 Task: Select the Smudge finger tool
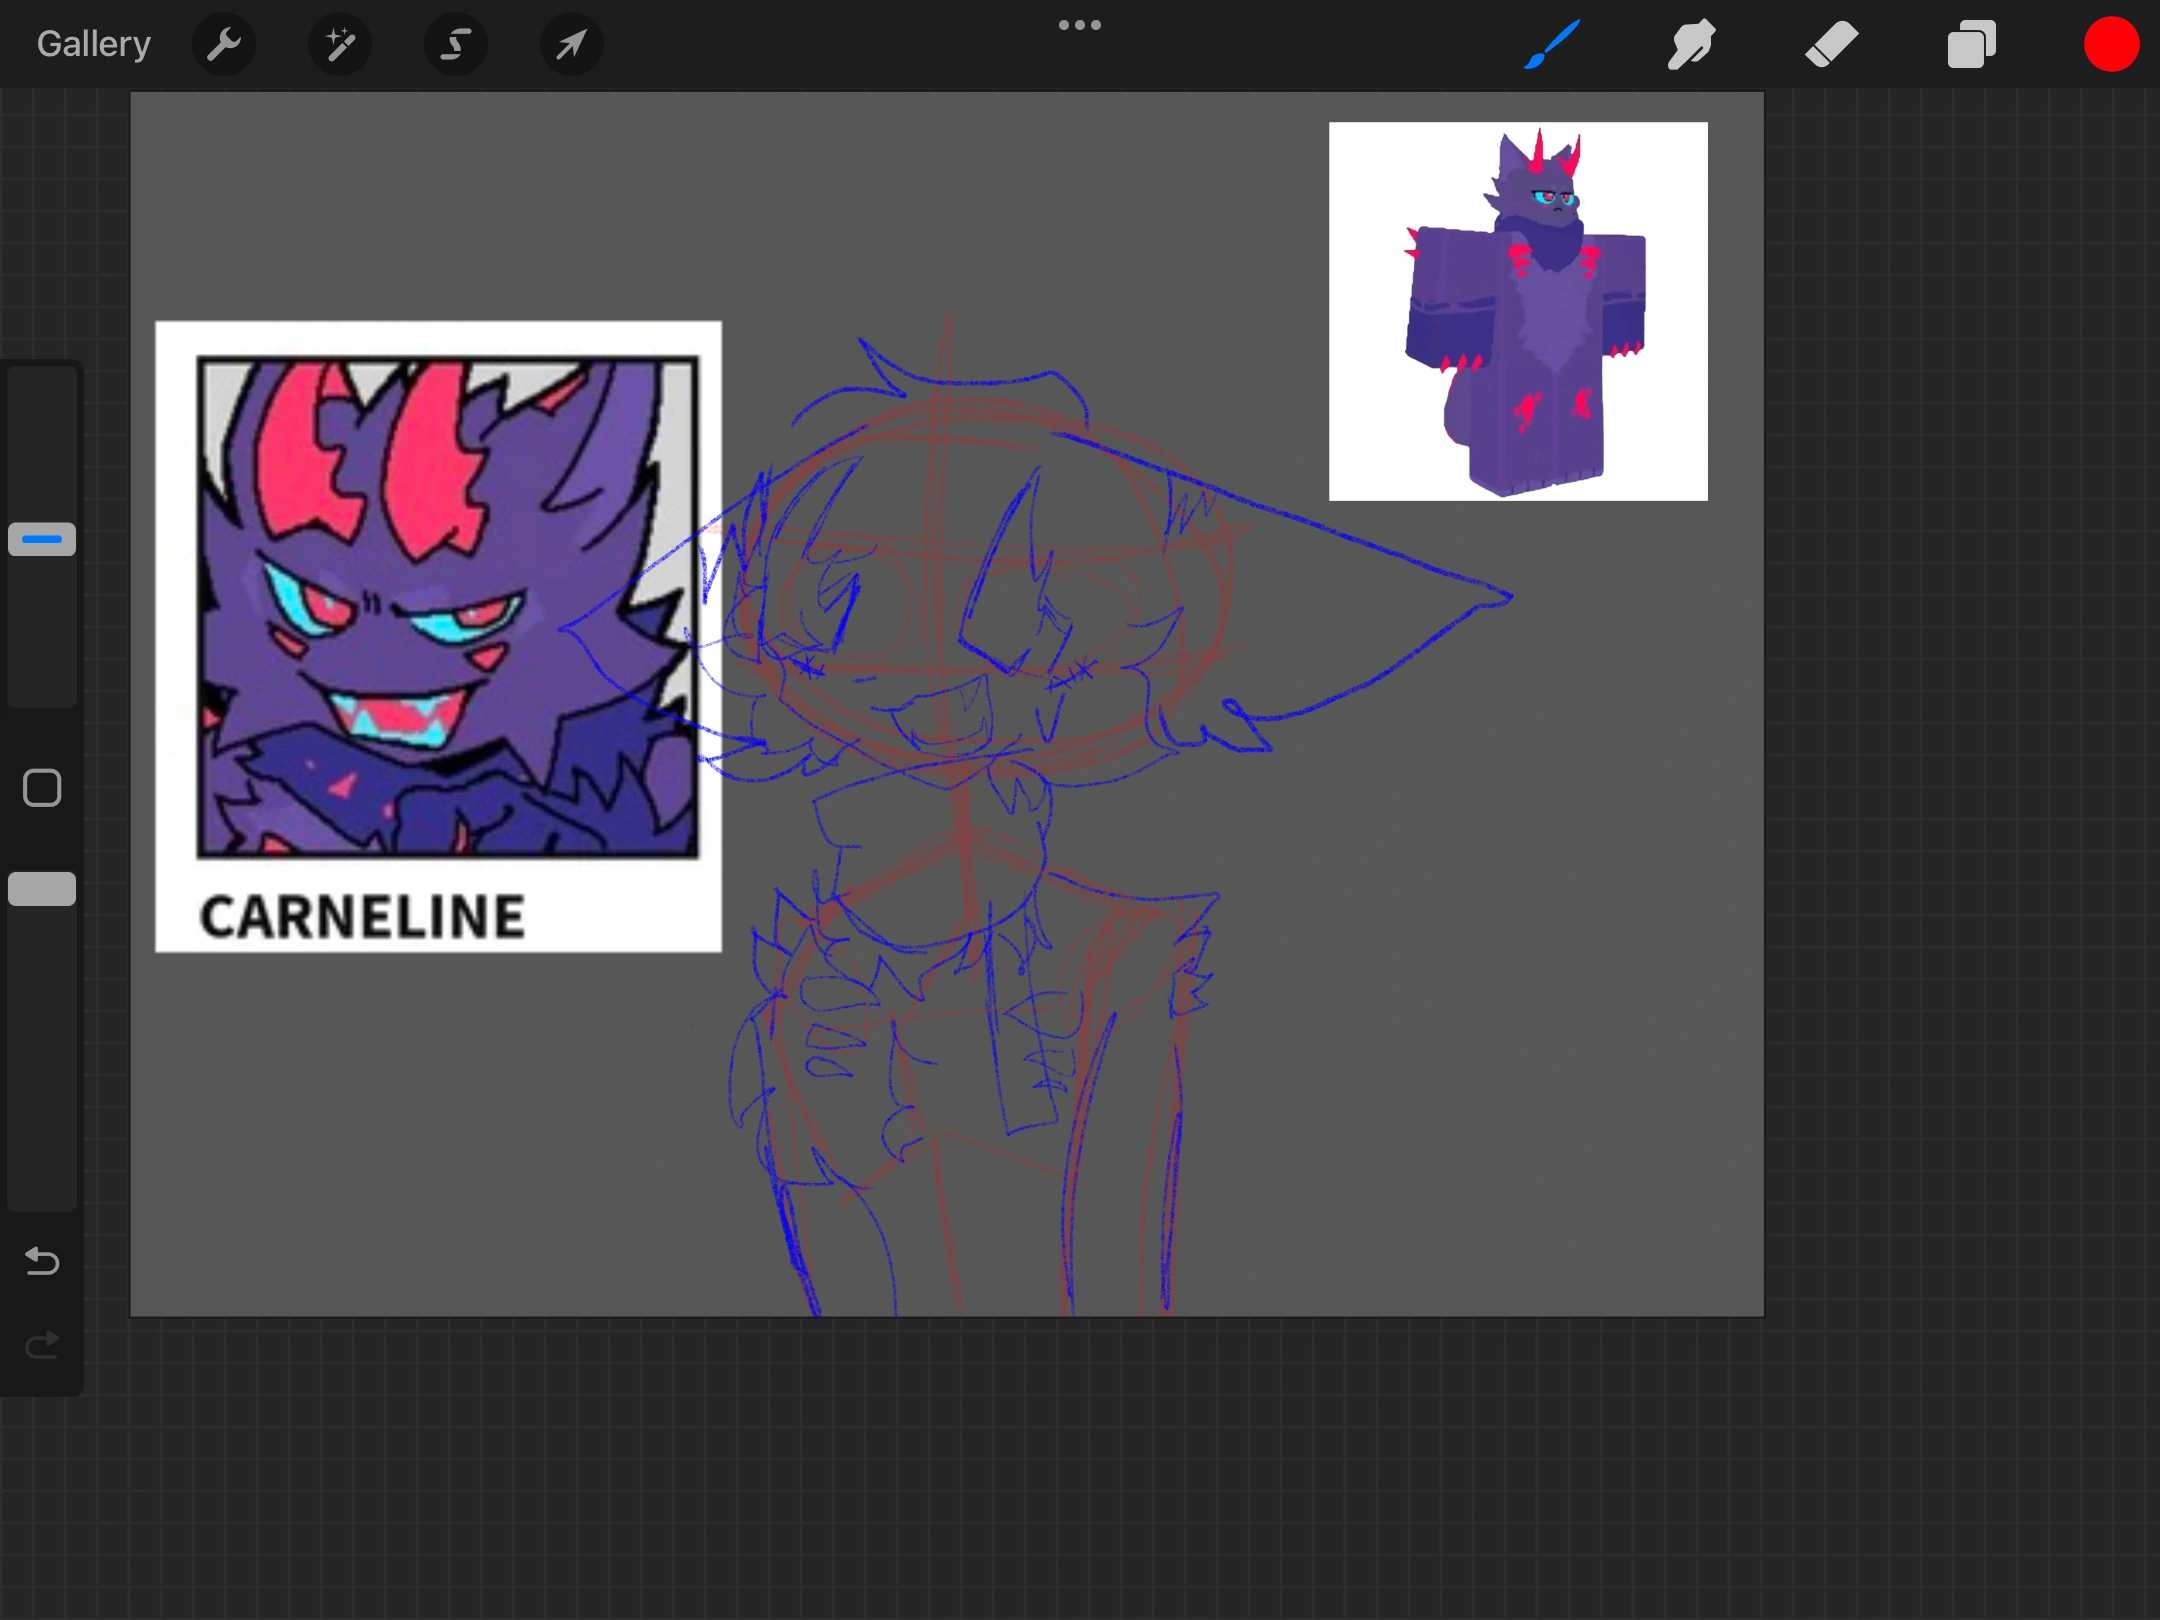pyautogui.click(x=1691, y=44)
